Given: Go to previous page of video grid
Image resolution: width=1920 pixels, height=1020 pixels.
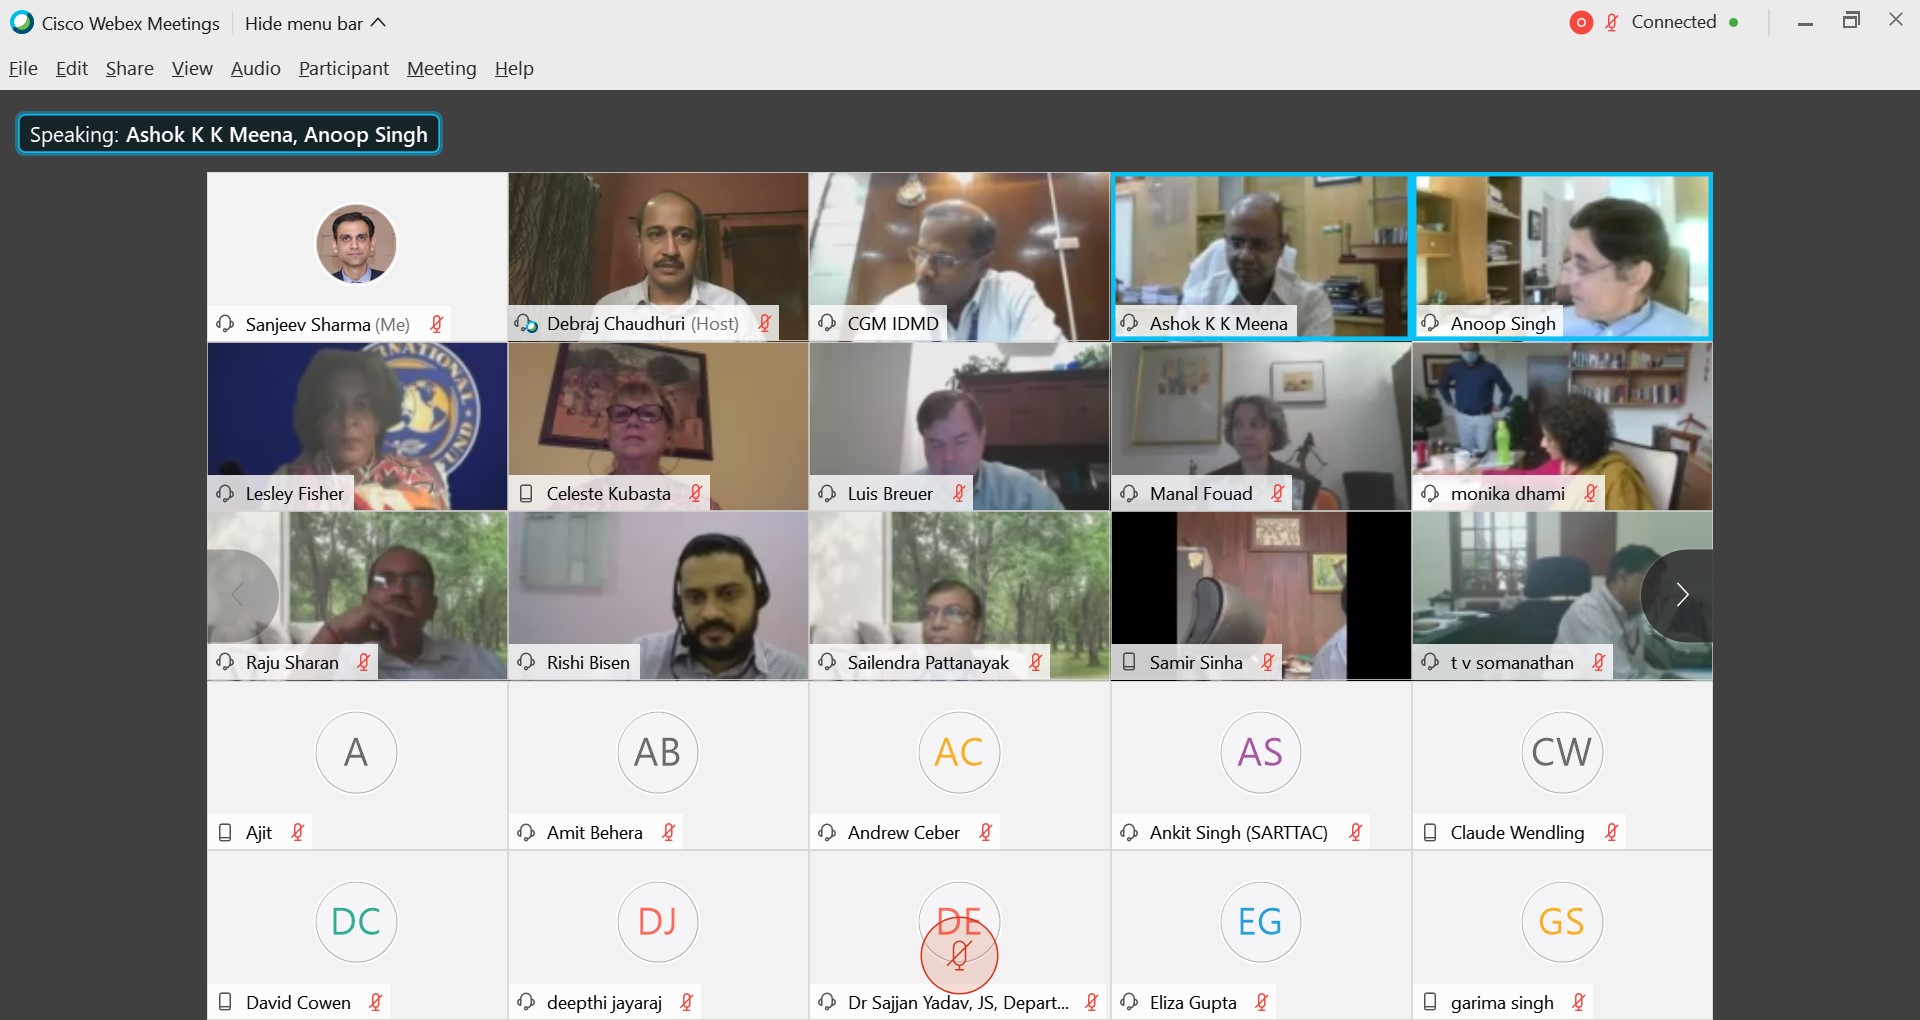Looking at the screenshot, I should coord(238,595).
